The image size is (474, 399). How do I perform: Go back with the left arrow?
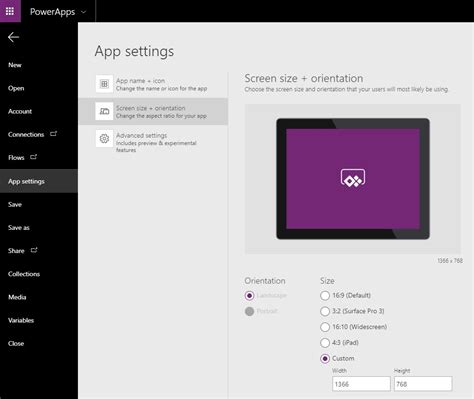(x=13, y=37)
